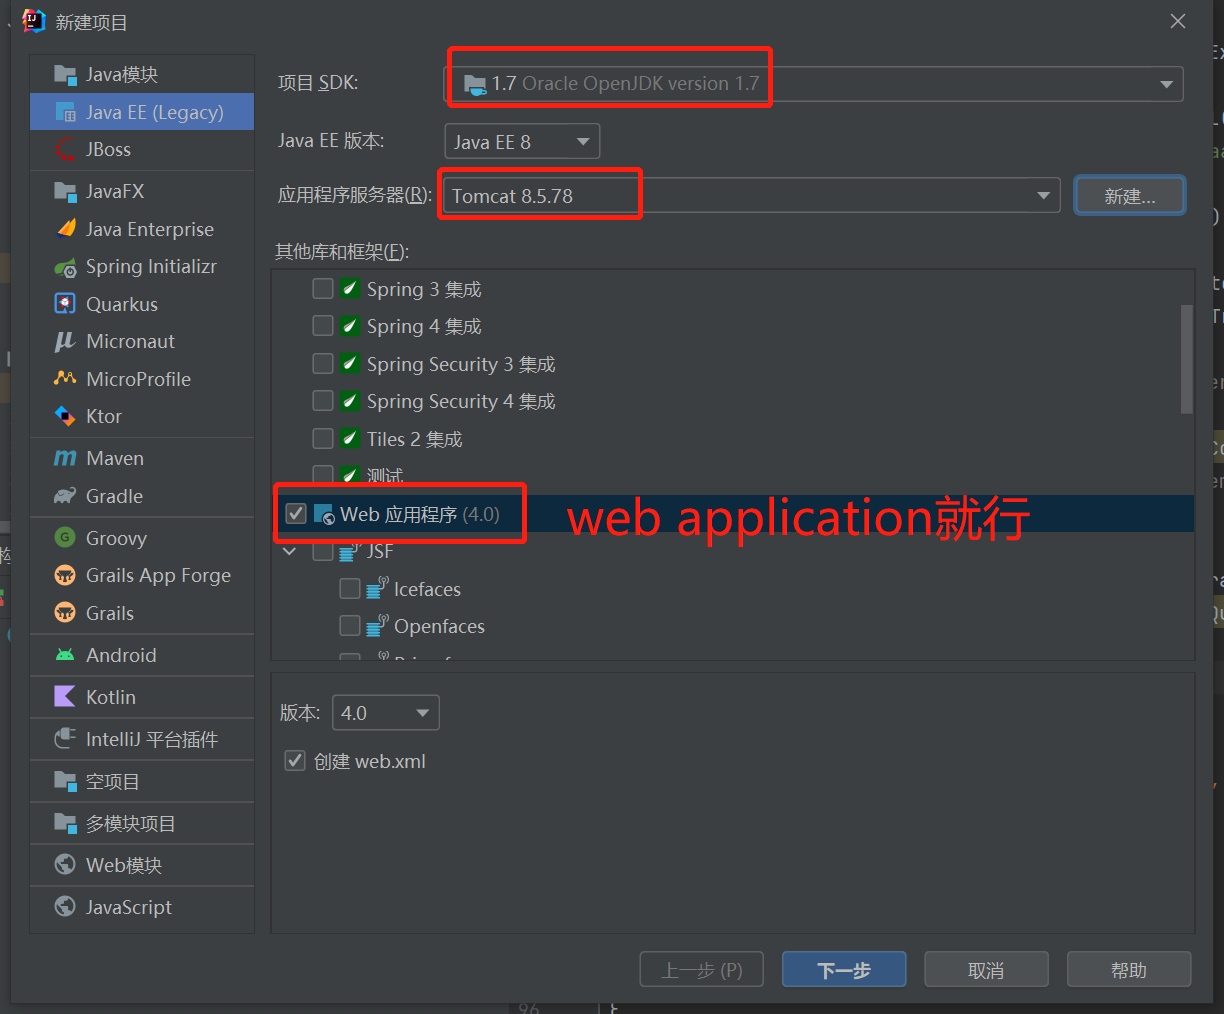The height and width of the screenshot is (1014, 1224).
Task: Choose the Micronaut mu icon
Action: (65, 341)
